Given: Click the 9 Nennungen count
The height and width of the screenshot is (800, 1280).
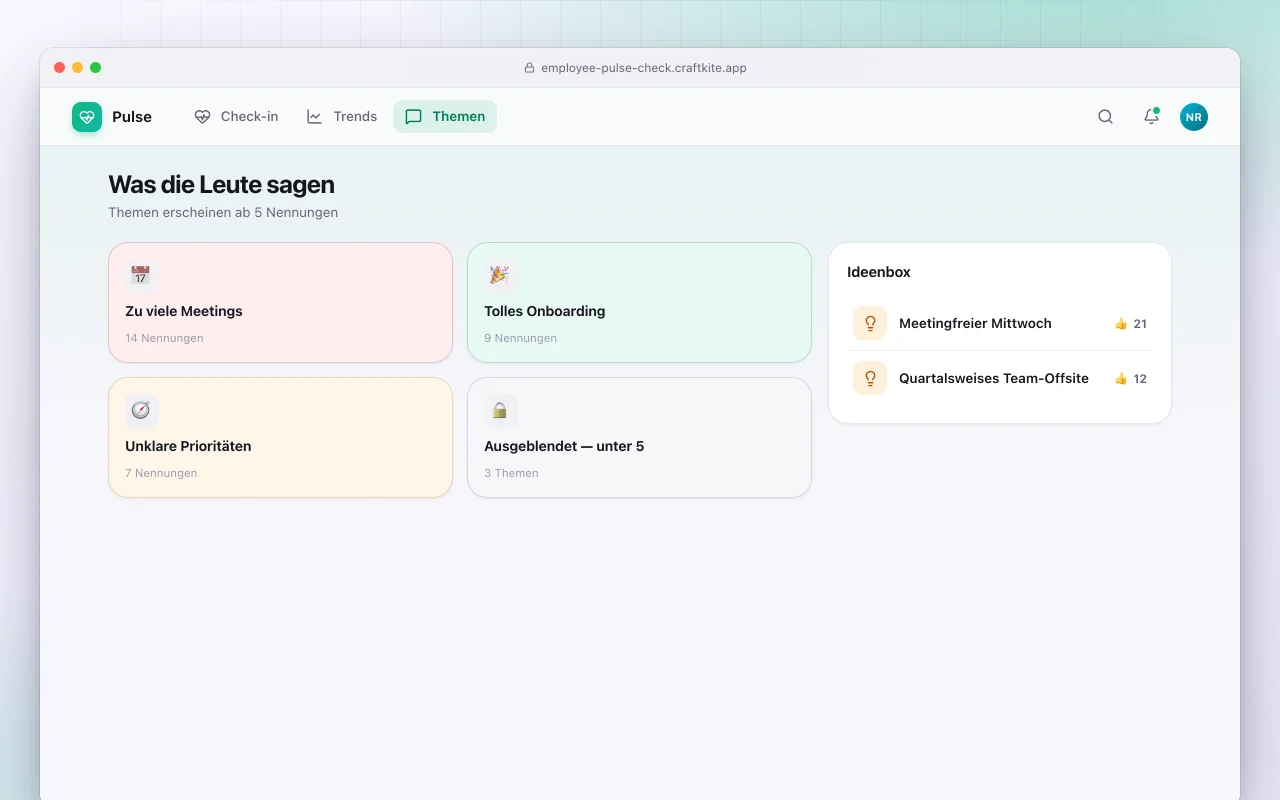Looking at the screenshot, I should 521,338.
